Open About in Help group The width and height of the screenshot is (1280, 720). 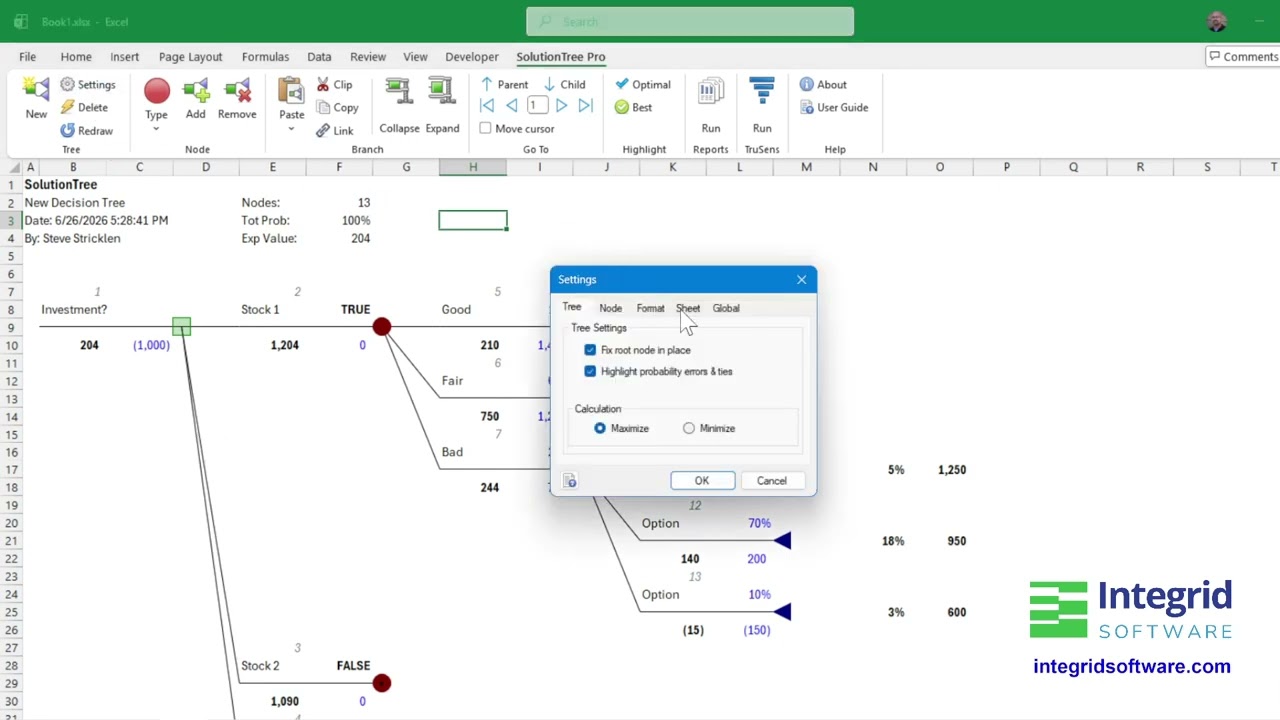[x=823, y=85]
